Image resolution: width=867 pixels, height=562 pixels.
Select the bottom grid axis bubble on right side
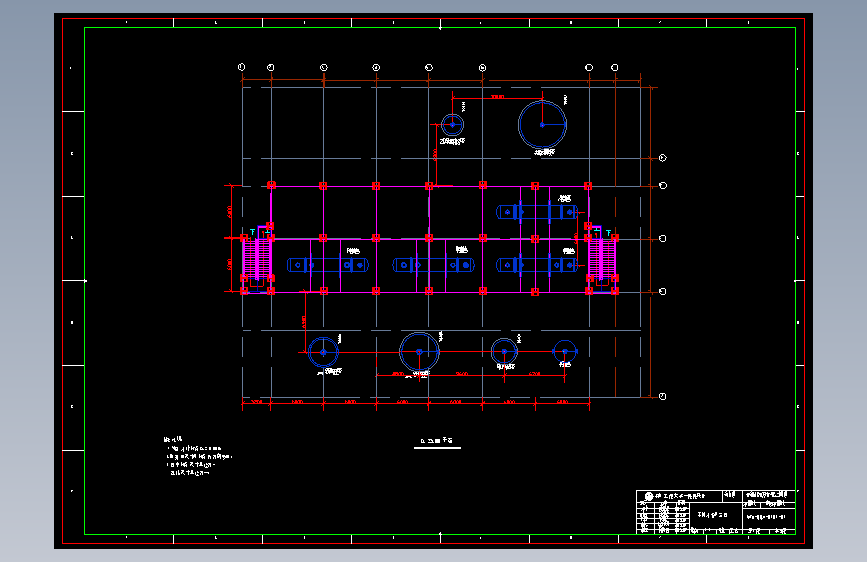click(662, 397)
